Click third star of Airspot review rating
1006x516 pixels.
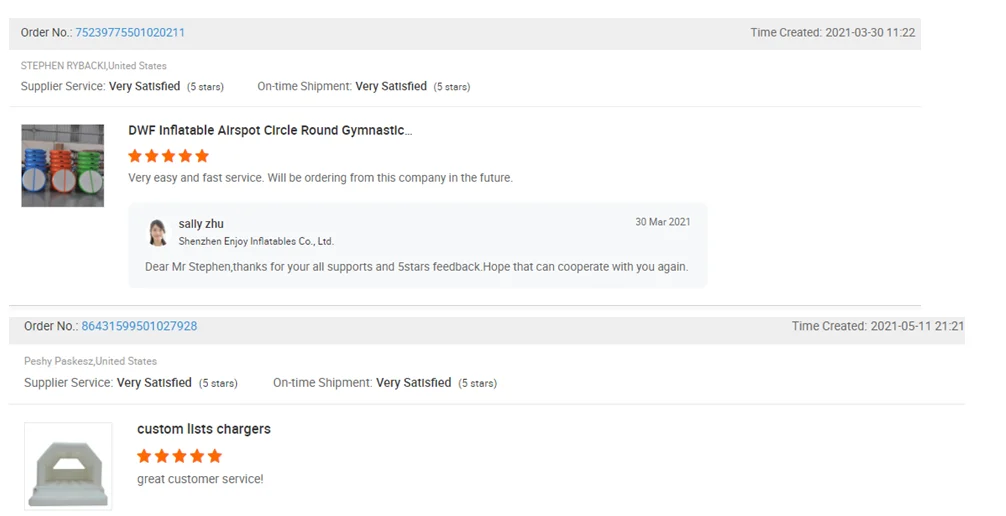[x=169, y=156]
